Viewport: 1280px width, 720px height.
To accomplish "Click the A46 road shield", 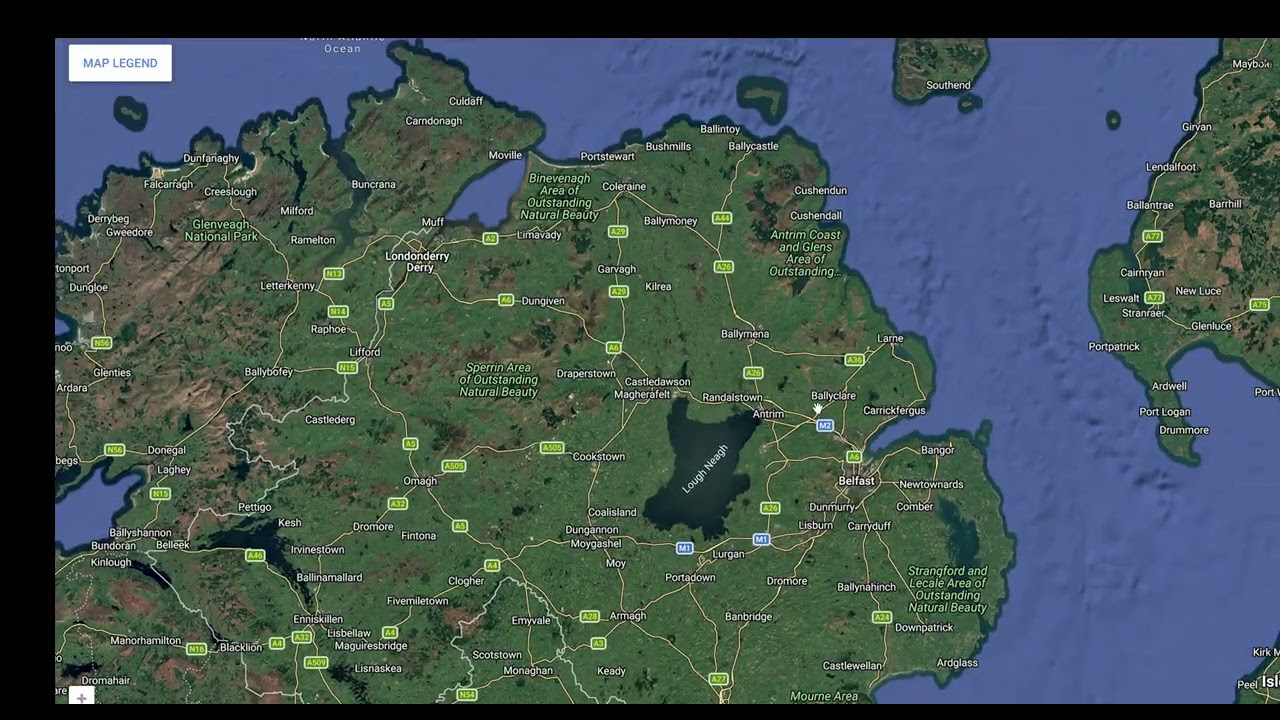I will (255, 556).
